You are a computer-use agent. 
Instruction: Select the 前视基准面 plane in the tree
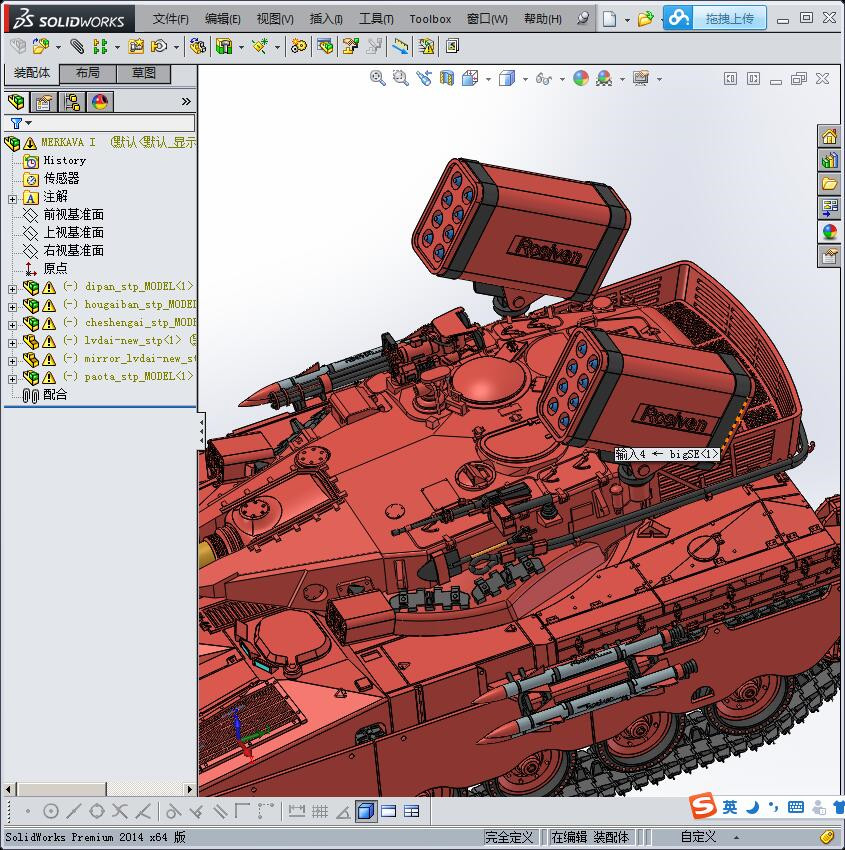click(x=73, y=214)
